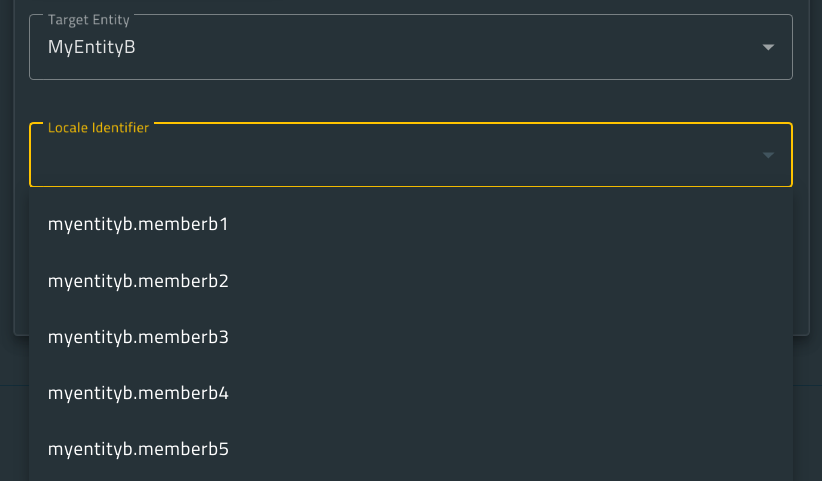Dismiss the list via gap between the fields

tap(410, 101)
